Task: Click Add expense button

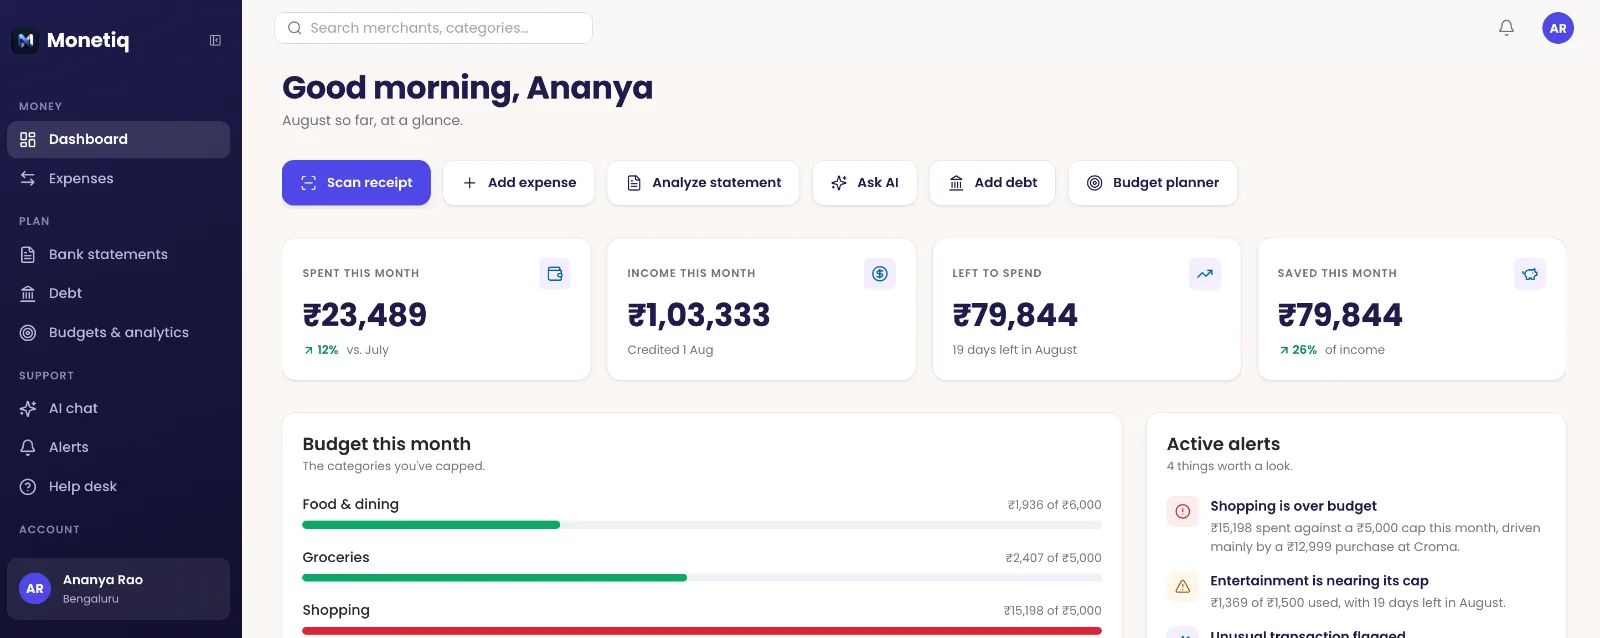Action: pos(519,183)
